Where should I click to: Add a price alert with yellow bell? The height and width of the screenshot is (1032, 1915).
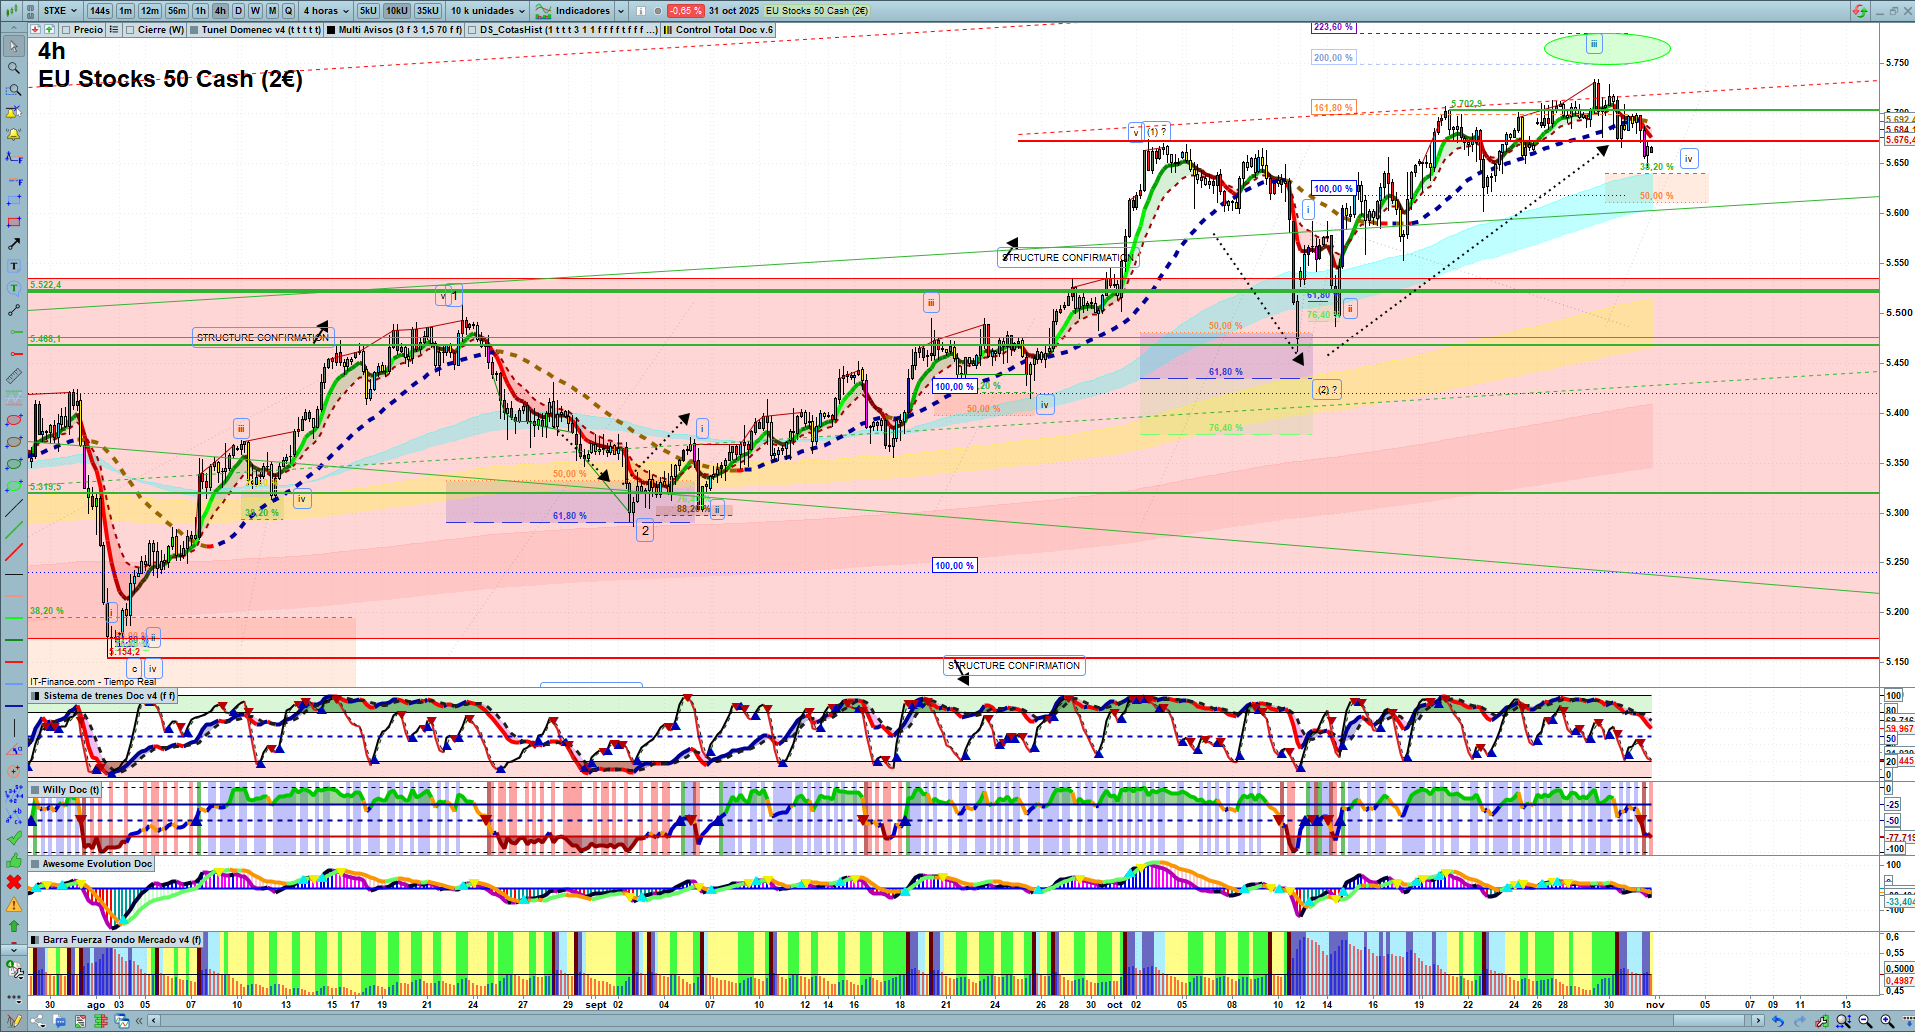14,134
